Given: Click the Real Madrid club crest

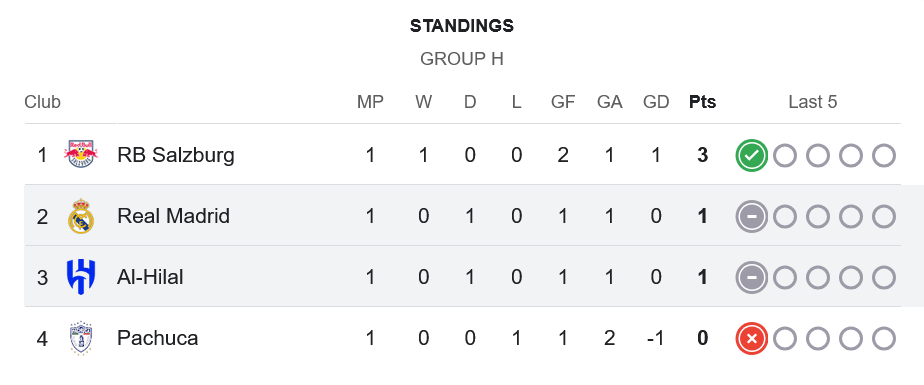Looking at the screenshot, I should 81,216.
